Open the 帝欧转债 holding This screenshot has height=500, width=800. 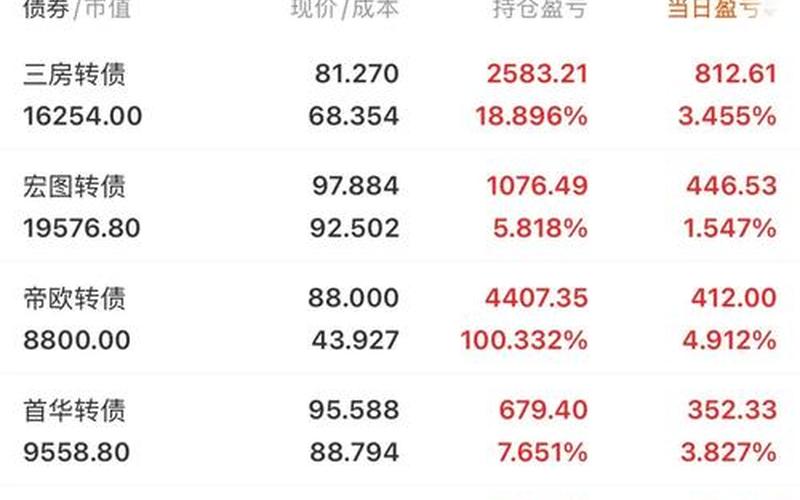coord(74,298)
